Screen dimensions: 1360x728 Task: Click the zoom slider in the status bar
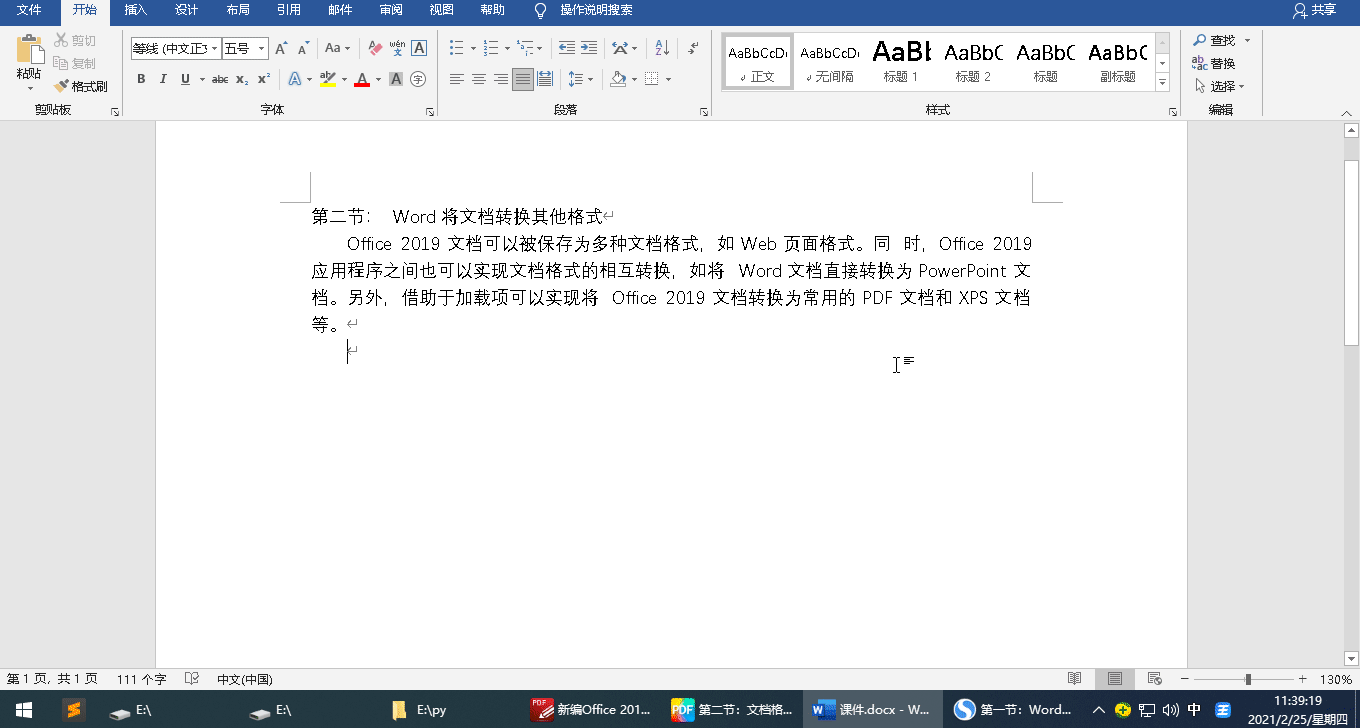pyautogui.click(x=1247, y=679)
